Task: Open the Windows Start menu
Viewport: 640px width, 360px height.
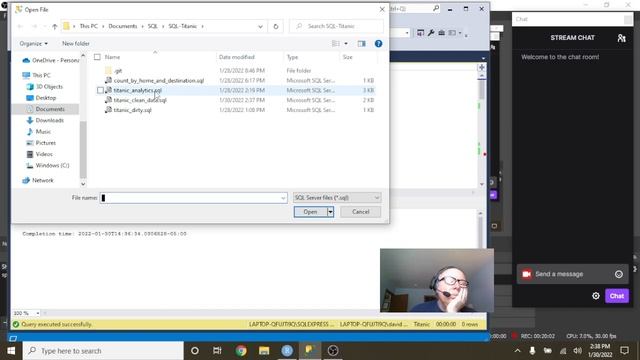Action: coord(11,351)
